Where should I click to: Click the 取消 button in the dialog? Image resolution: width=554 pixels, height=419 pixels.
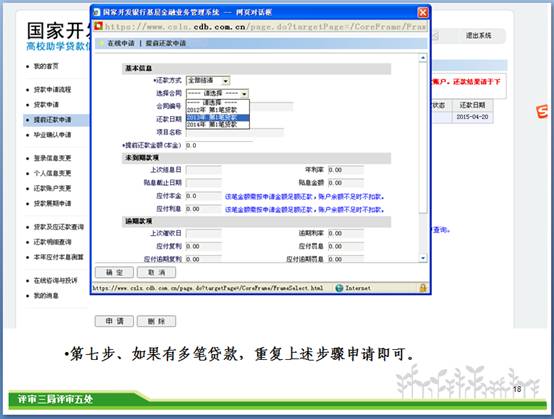click(156, 272)
